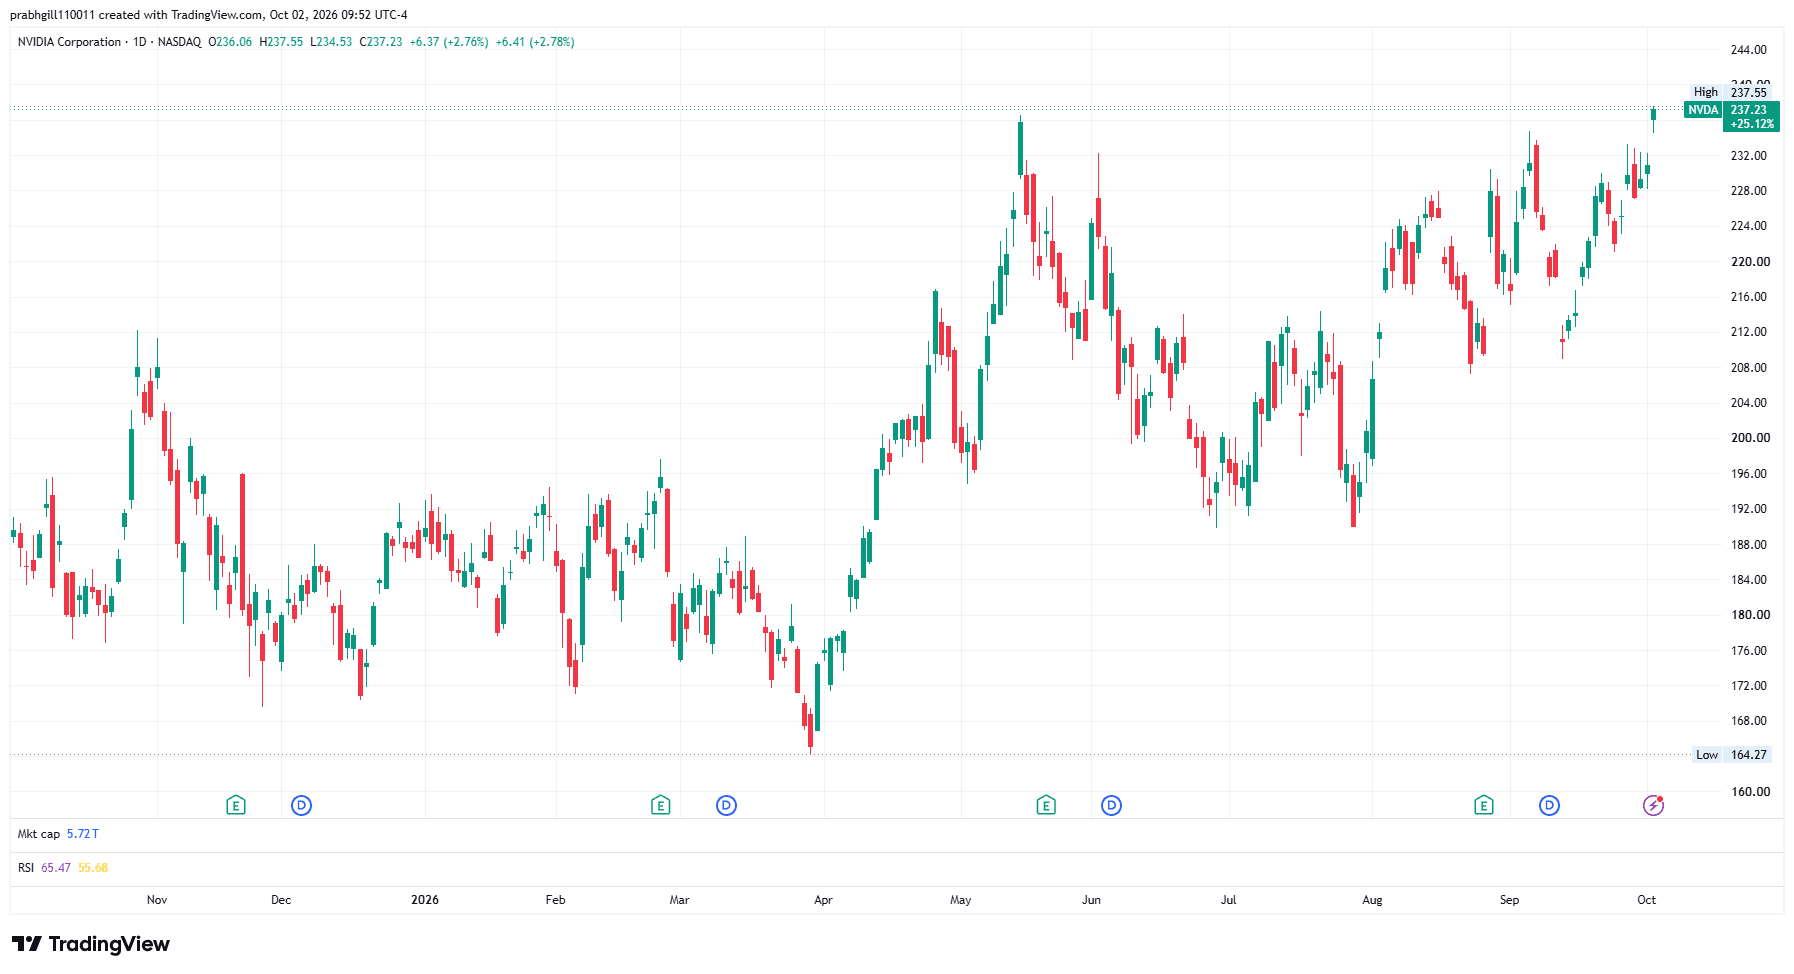
Task: Select the earnings marker in late May
Action: pos(1046,805)
